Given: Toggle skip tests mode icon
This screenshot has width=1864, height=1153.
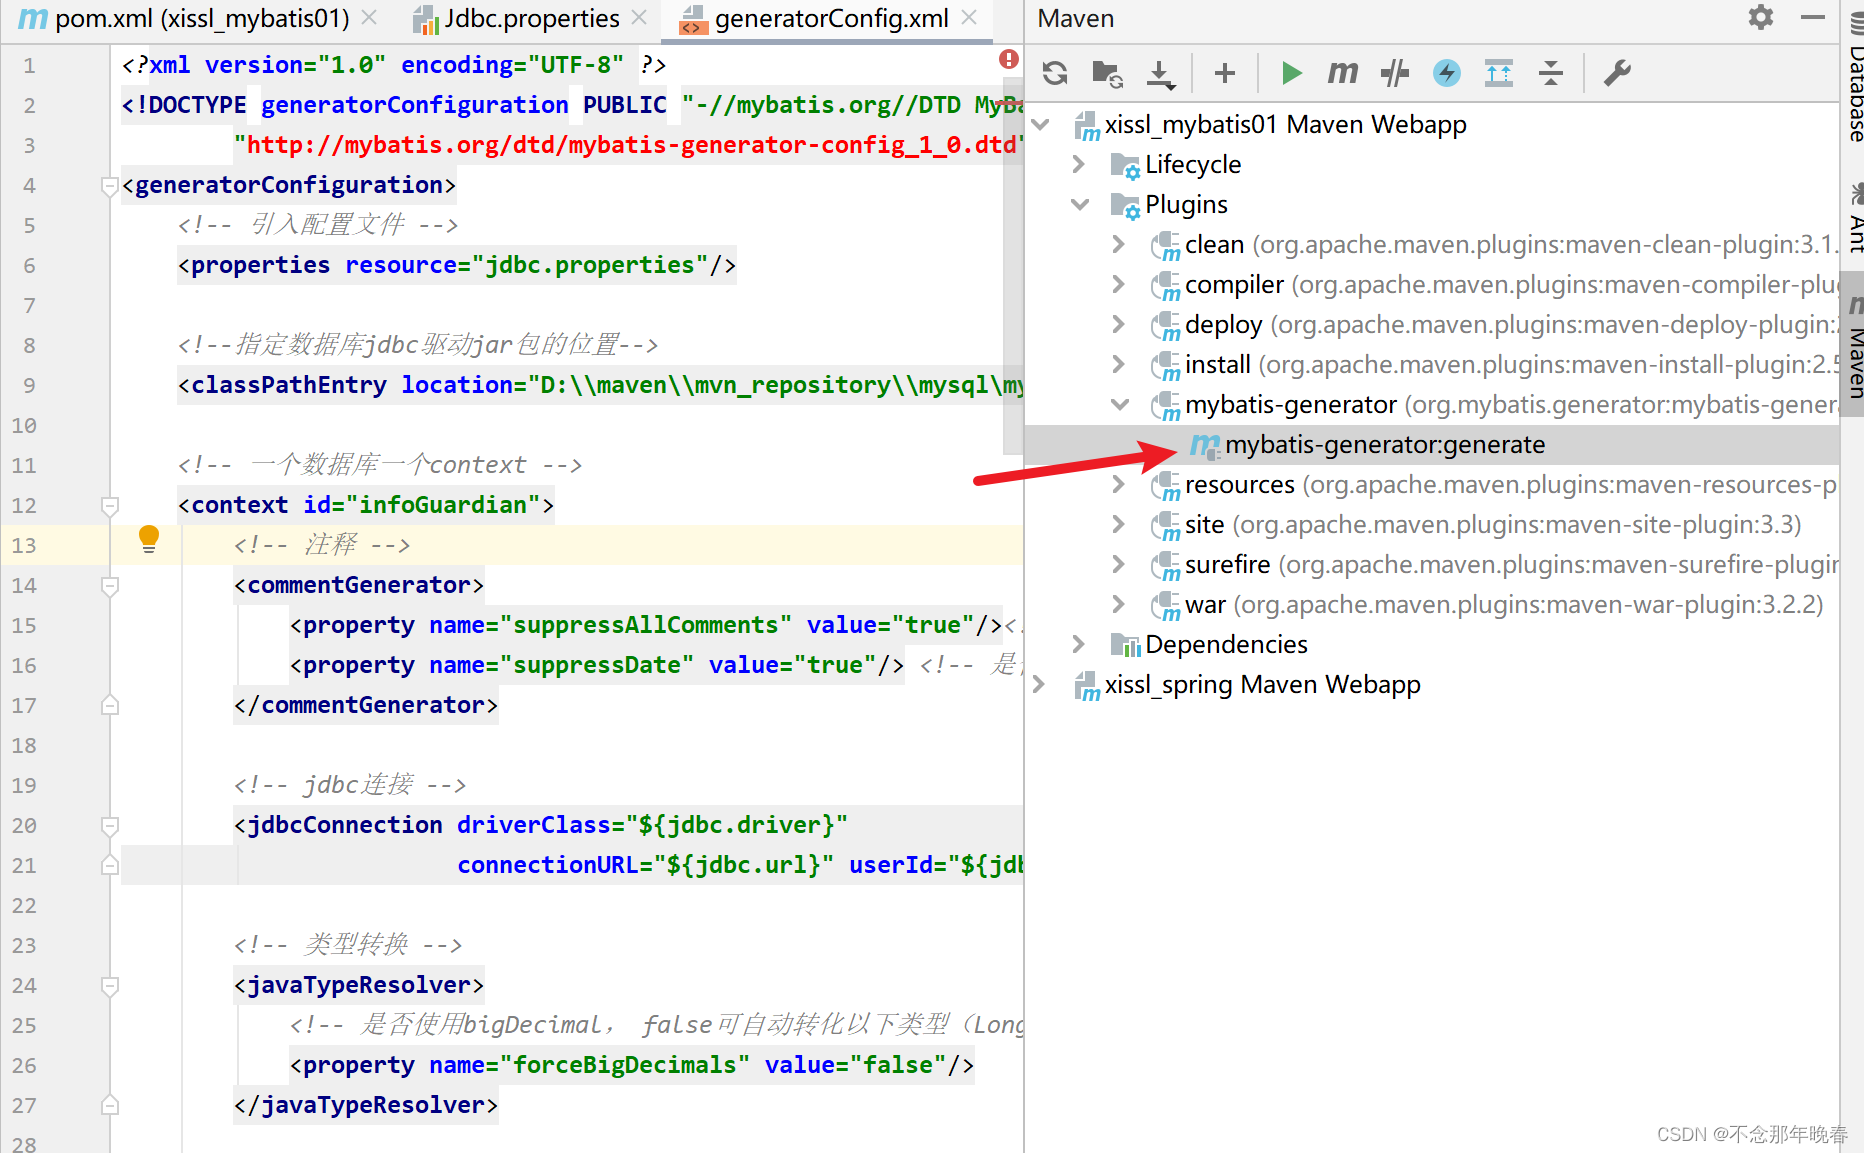Looking at the screenshot, I should coord(1395,73).
